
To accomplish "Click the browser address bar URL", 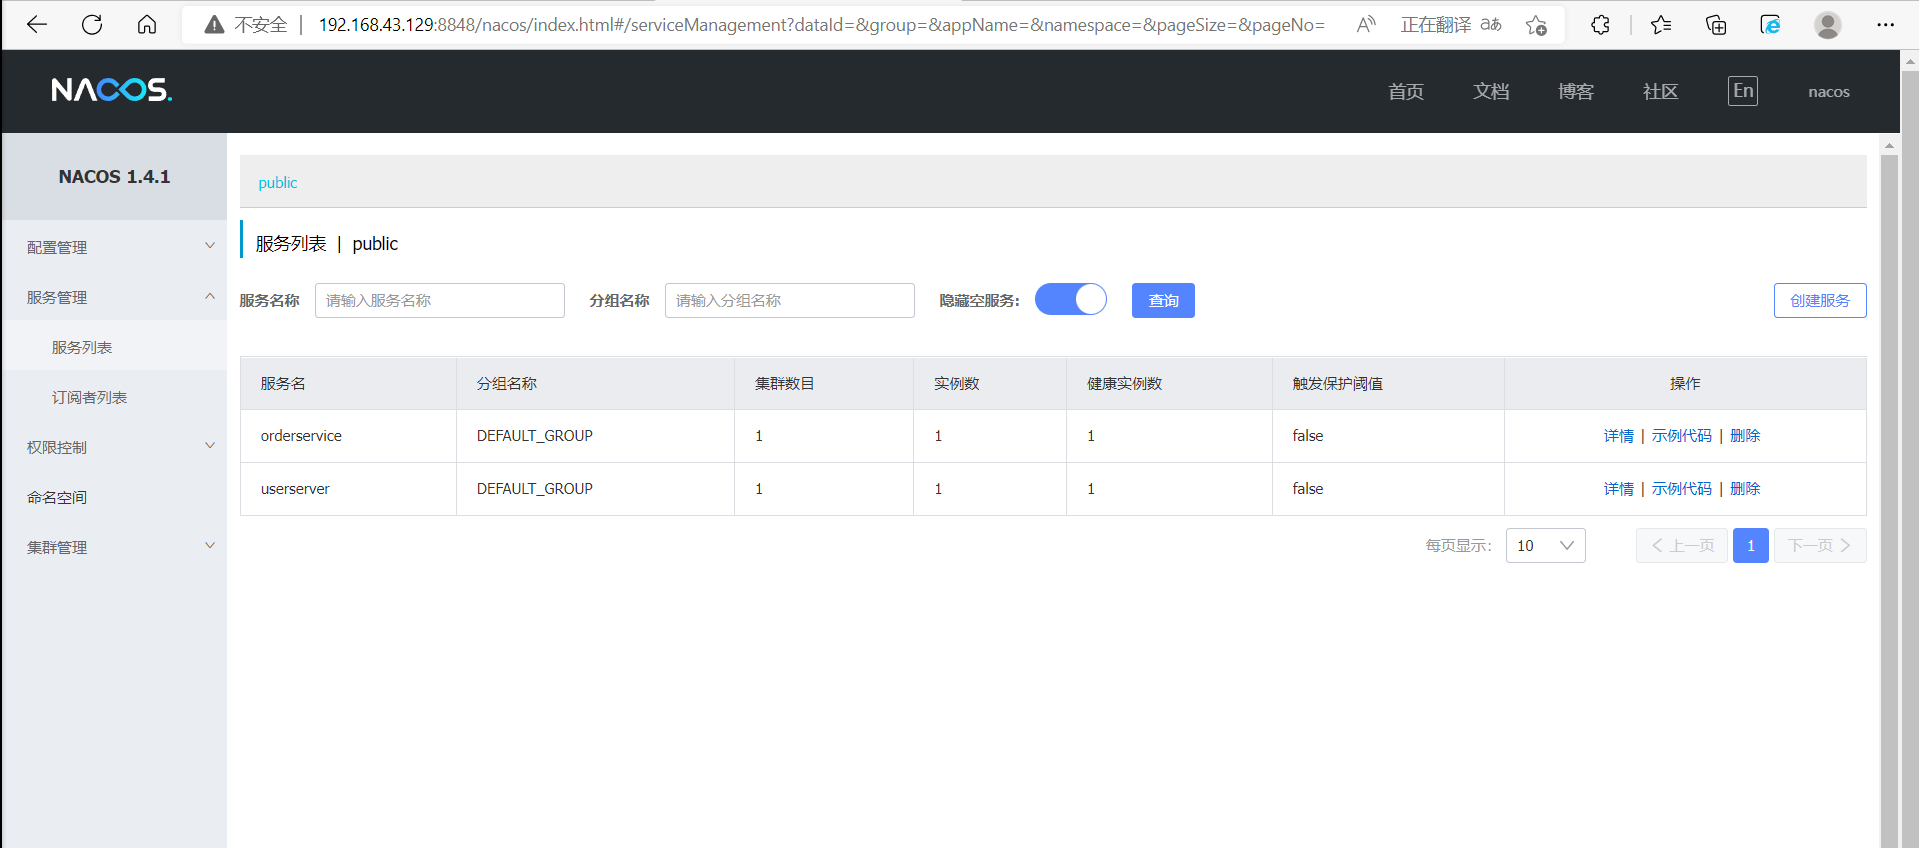I will [x=821, y=25].
